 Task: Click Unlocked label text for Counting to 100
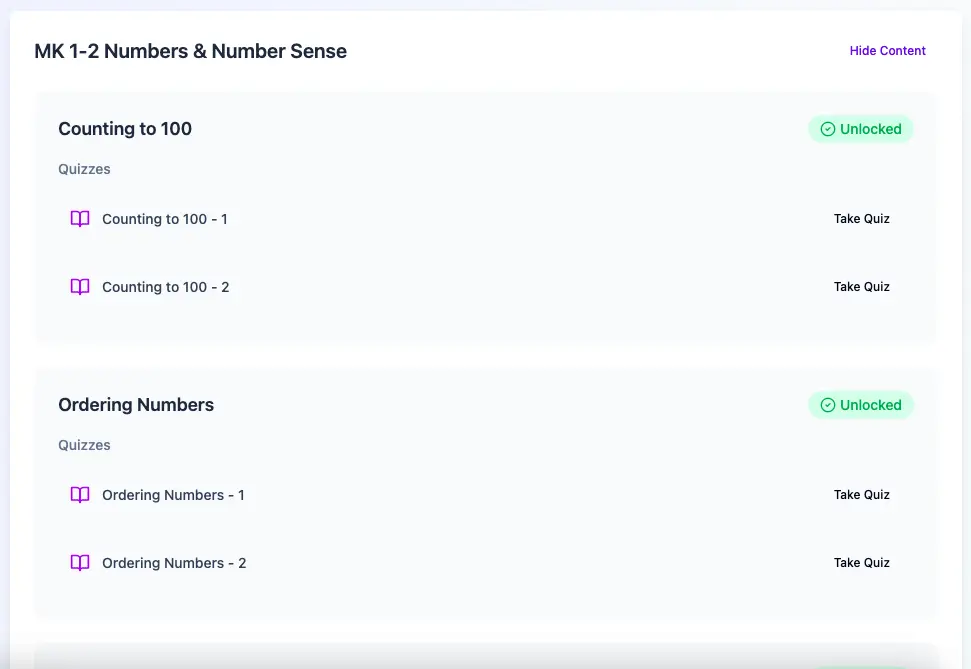[x=871, y=129]
